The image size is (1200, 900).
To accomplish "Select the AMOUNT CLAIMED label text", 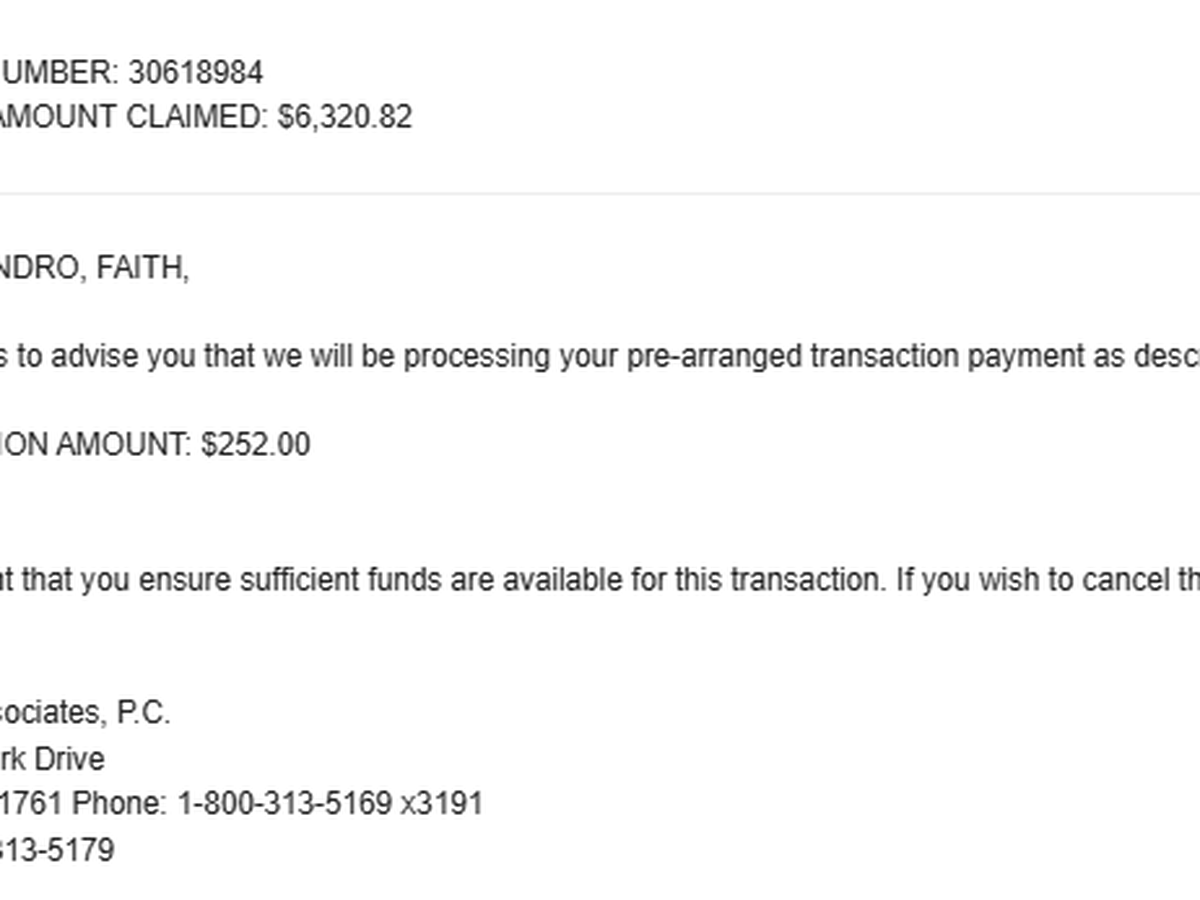I will 130,117.
